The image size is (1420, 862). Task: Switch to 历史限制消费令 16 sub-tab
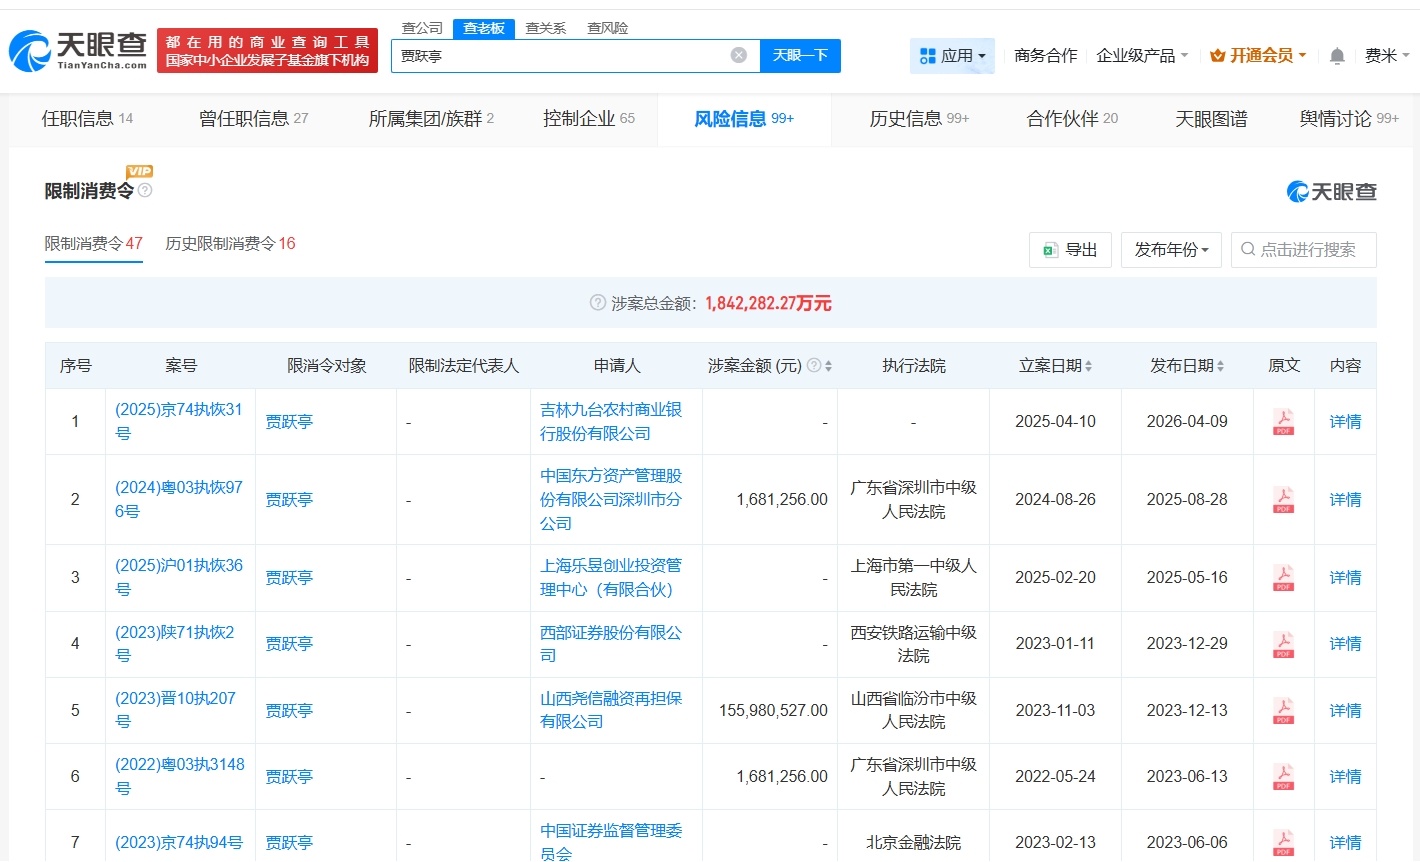(x=230, y=244)
